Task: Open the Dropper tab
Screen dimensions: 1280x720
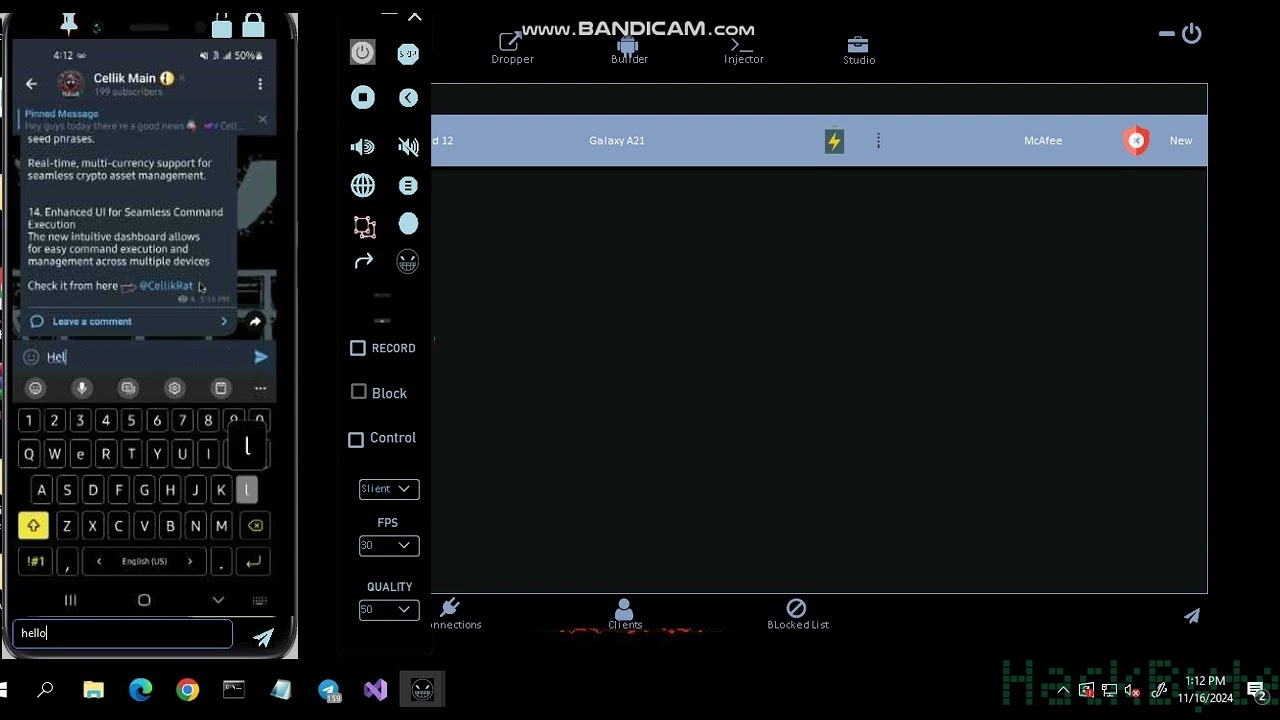Action: (x=512, y=48)
